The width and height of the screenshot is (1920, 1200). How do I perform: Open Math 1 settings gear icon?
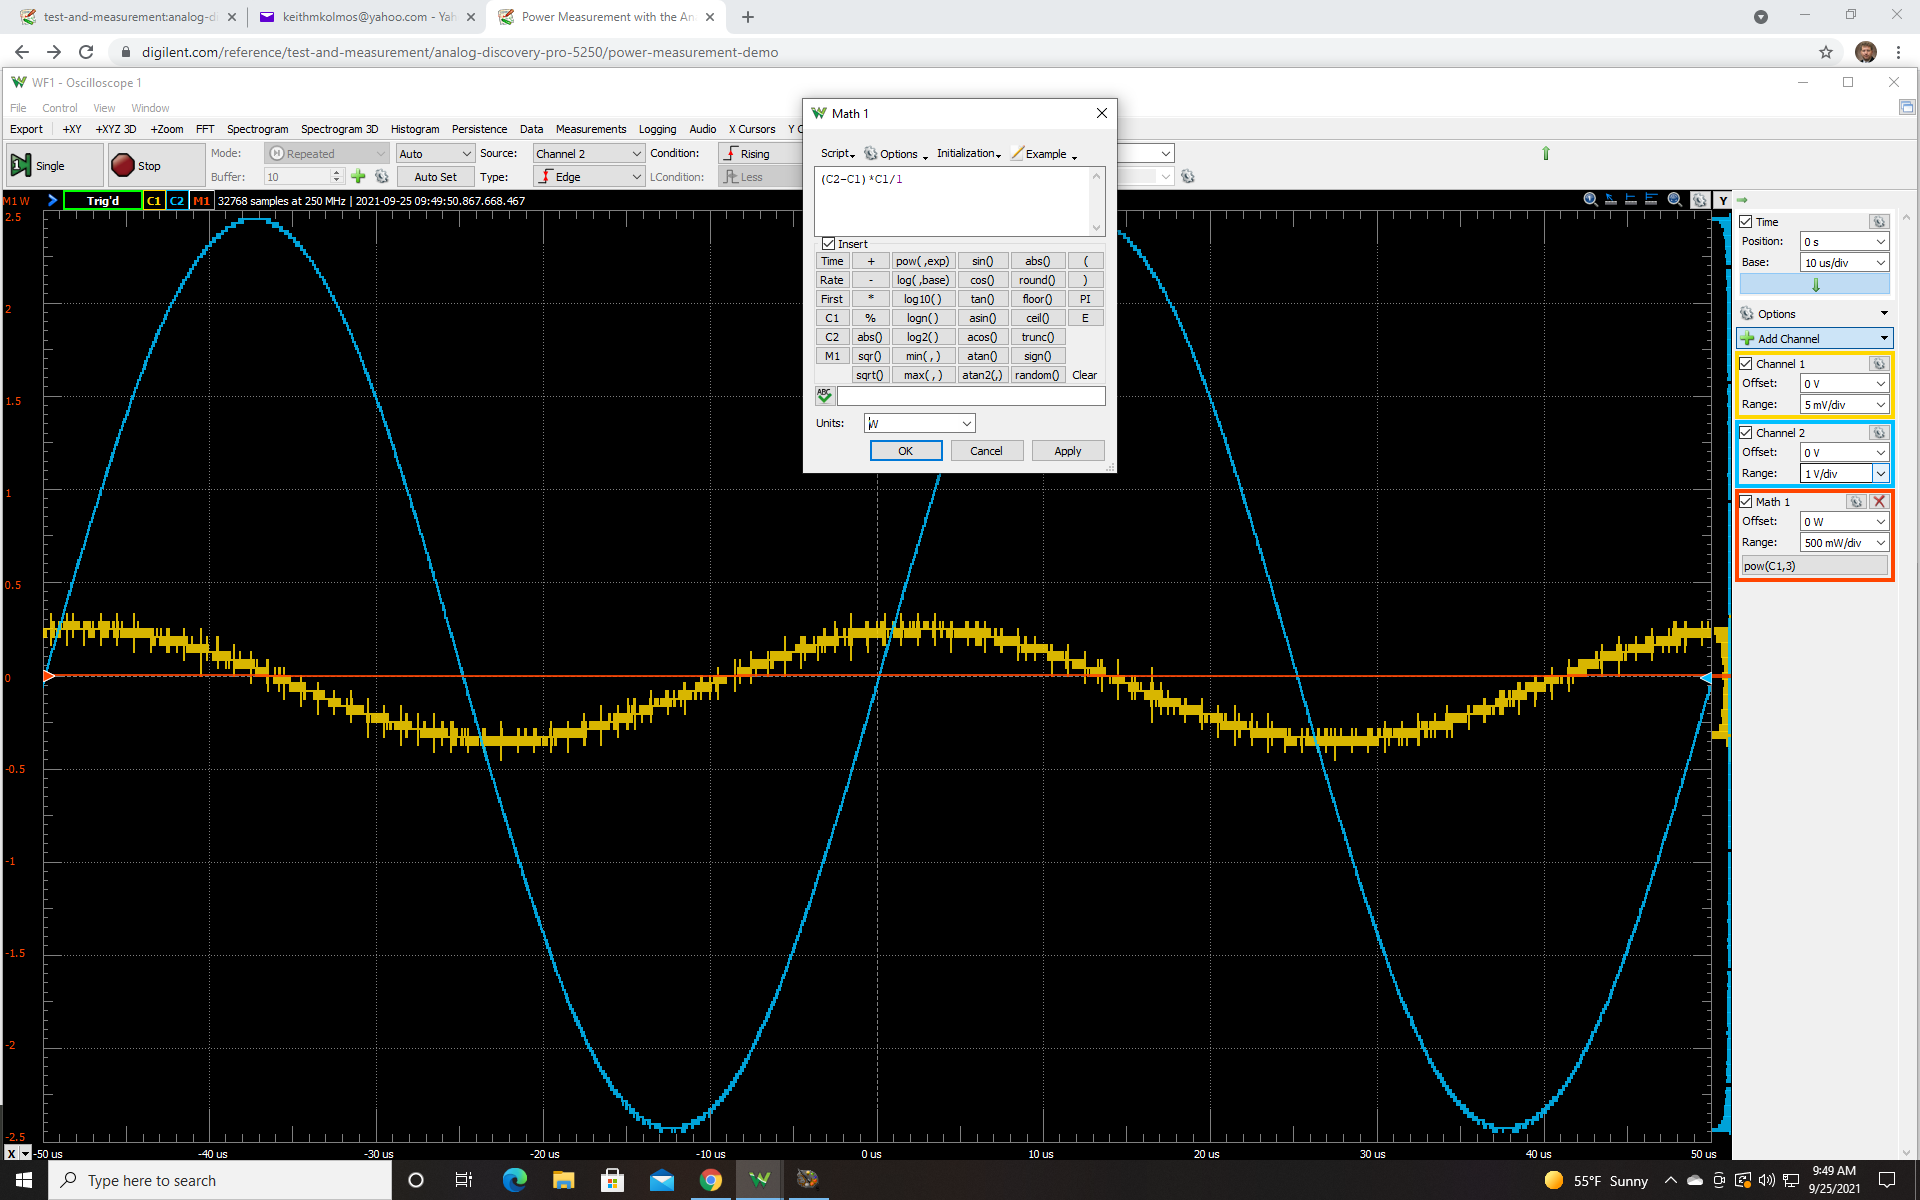(x=1856, y=502)
